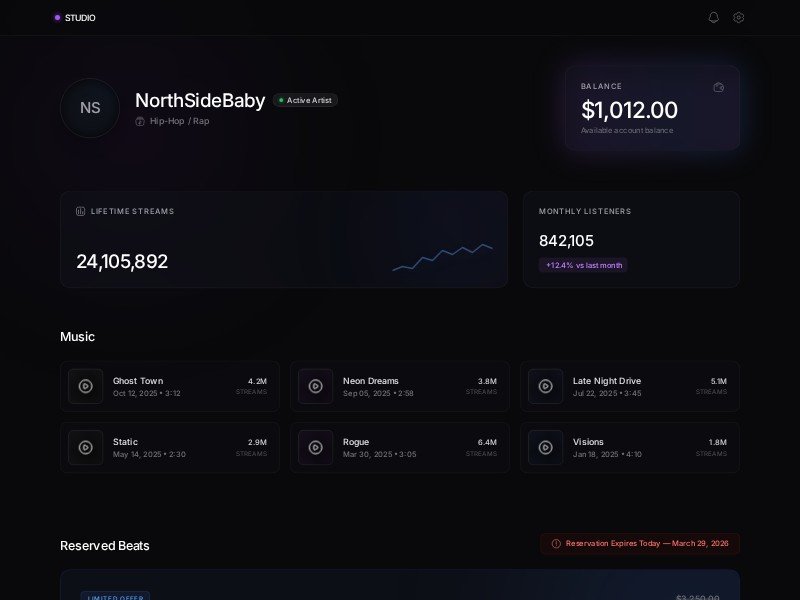
Task: Open the settings gear
Action: (x=738, y=17)
